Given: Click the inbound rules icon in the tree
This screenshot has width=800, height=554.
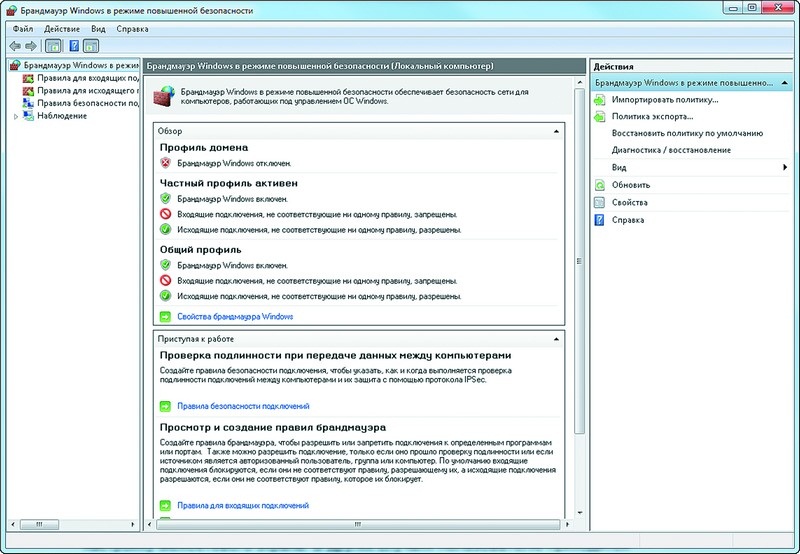Looking at the screenshot, I should 28,78.
